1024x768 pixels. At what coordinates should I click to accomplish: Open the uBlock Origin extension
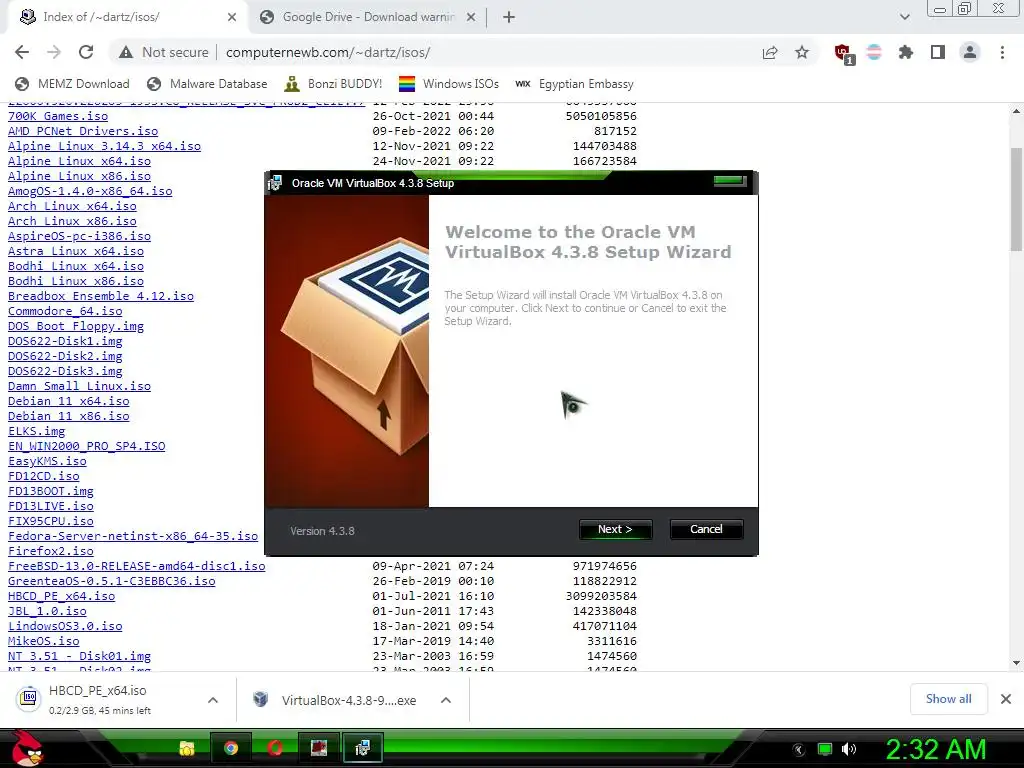(843, 54)
